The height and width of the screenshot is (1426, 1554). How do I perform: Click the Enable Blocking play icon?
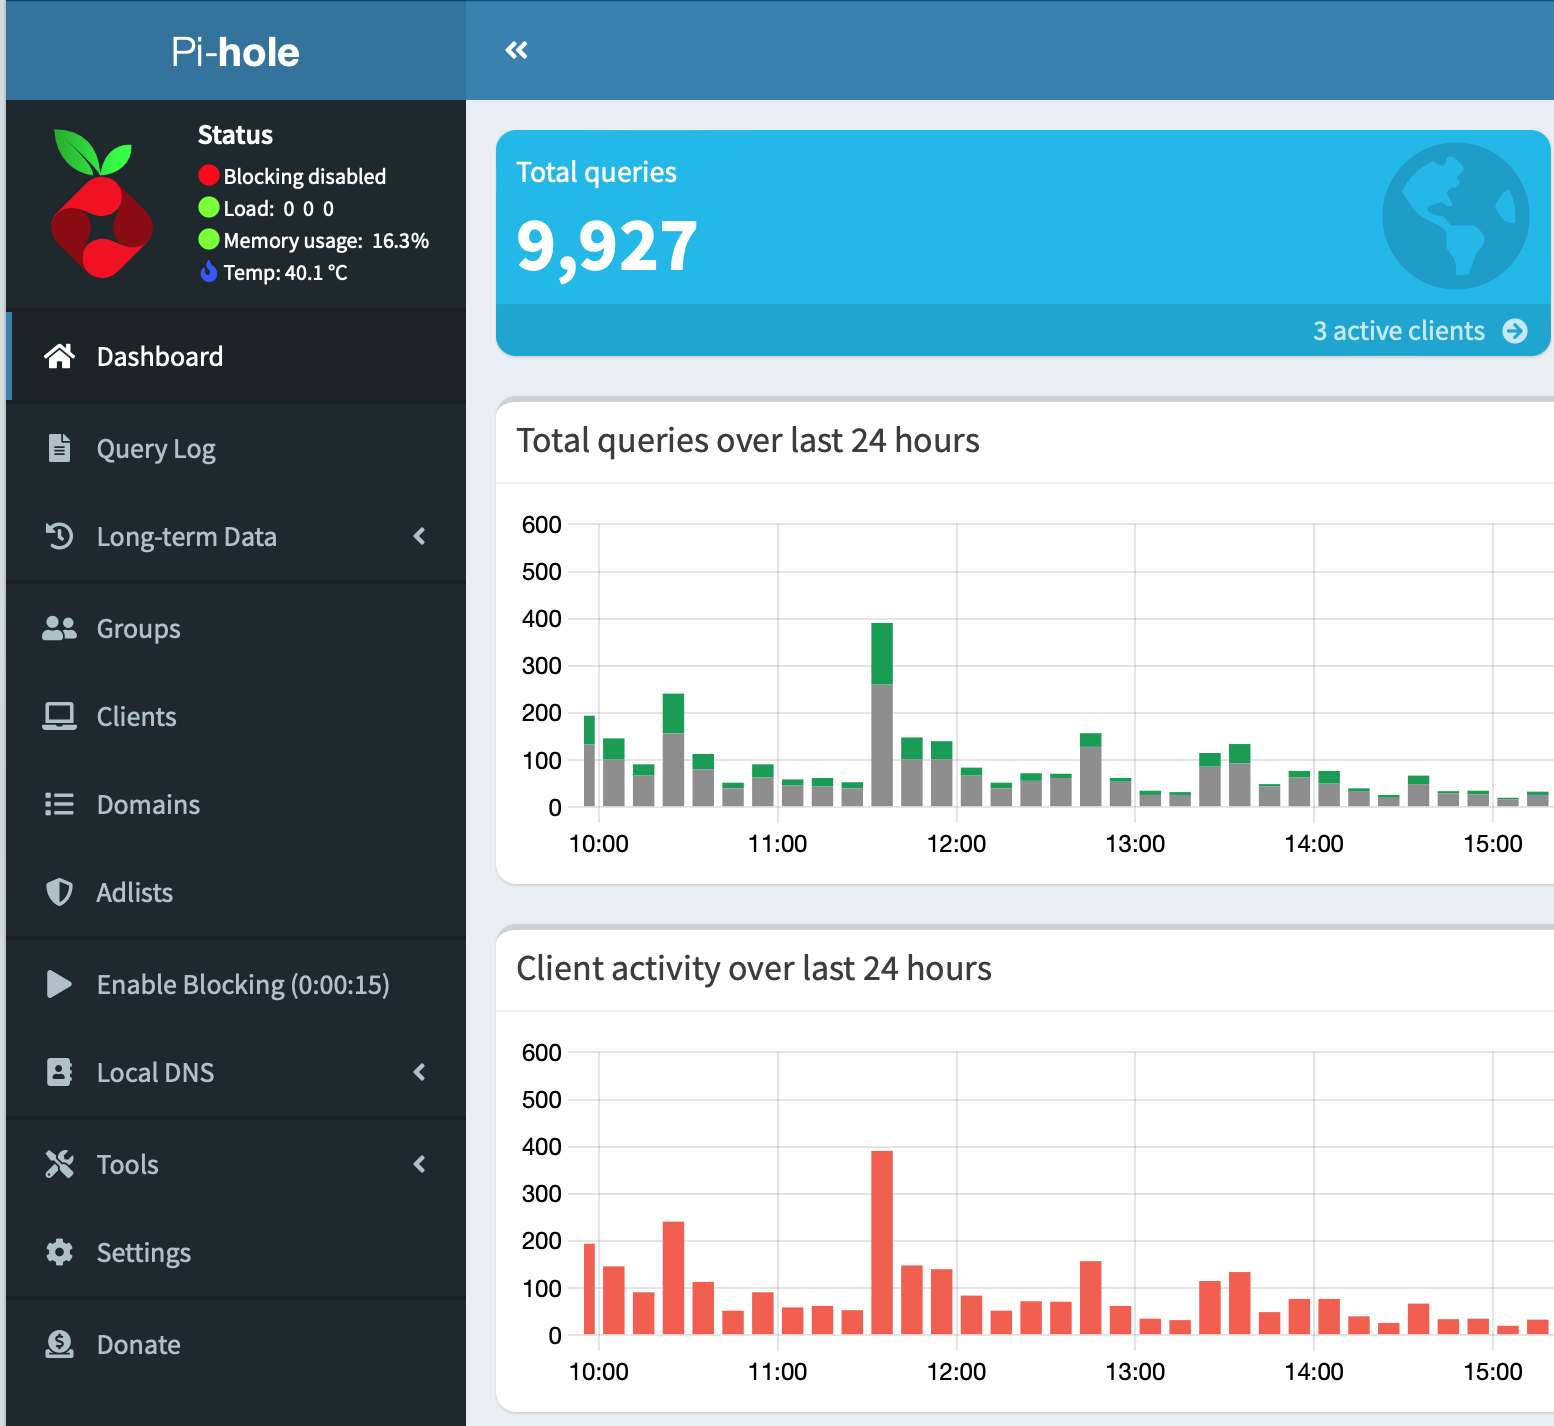pos(60,984)
